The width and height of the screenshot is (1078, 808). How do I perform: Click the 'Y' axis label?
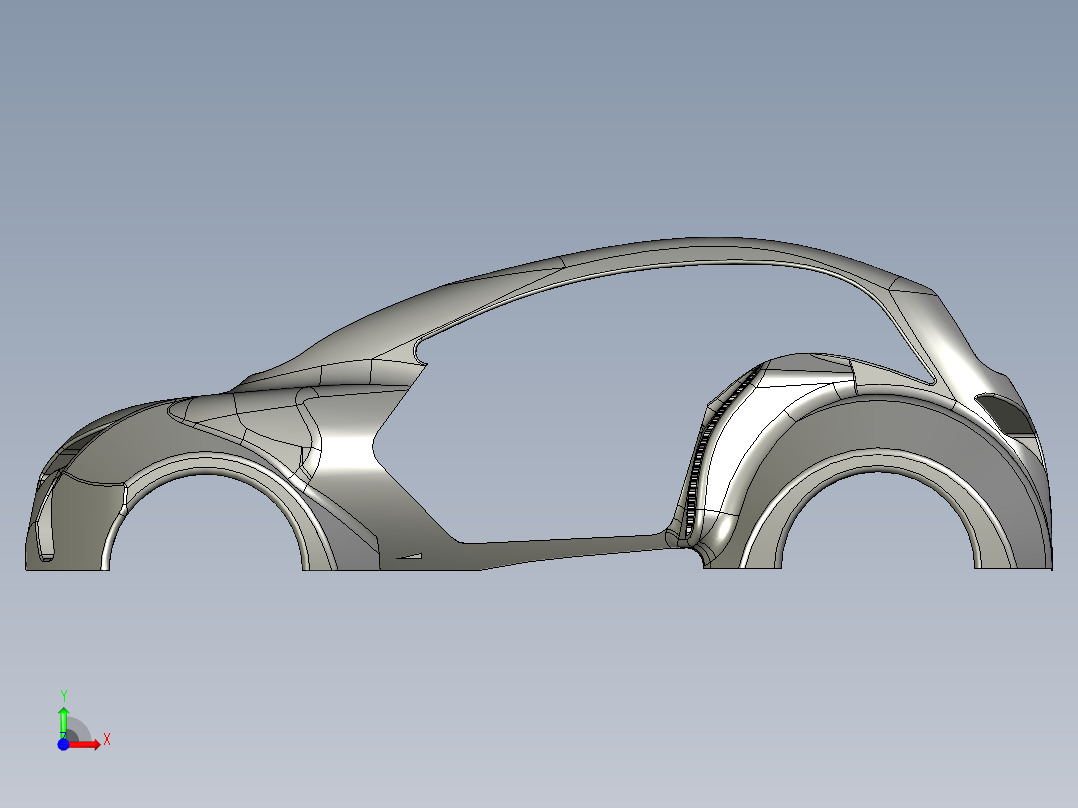tap(63, 696)
